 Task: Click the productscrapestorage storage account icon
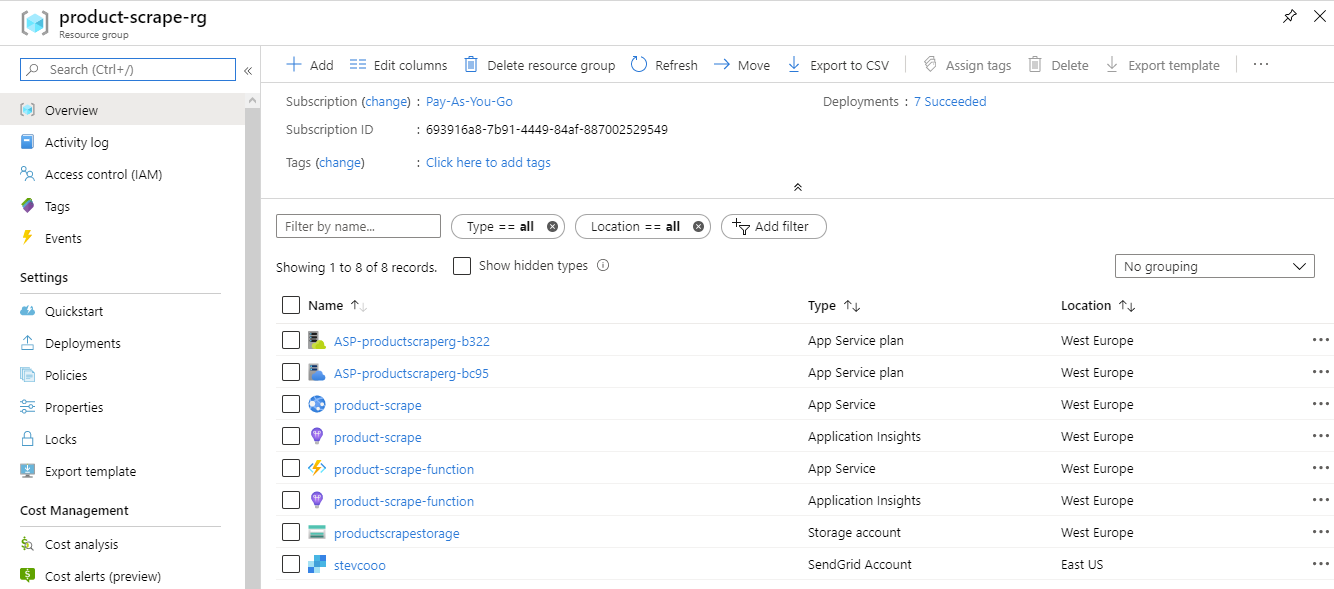[317, 532]
